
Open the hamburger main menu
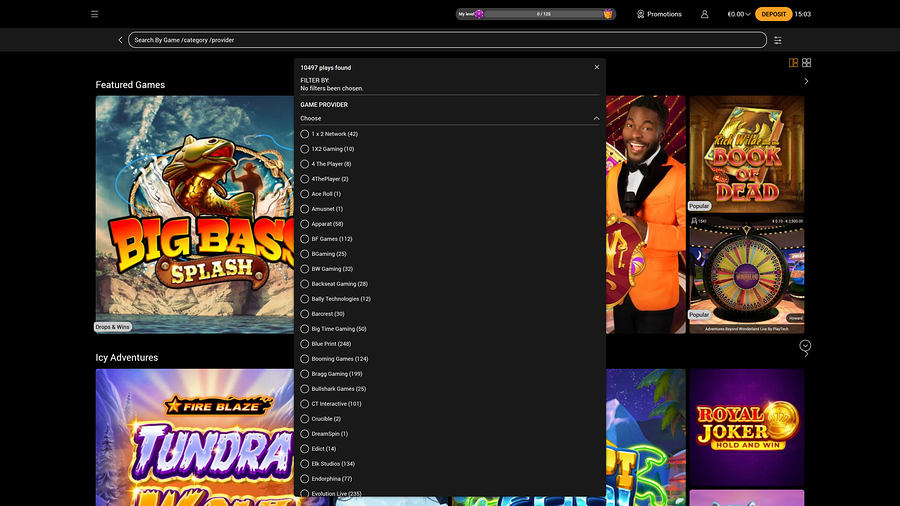pyautogui.click(x=94, y=14)
